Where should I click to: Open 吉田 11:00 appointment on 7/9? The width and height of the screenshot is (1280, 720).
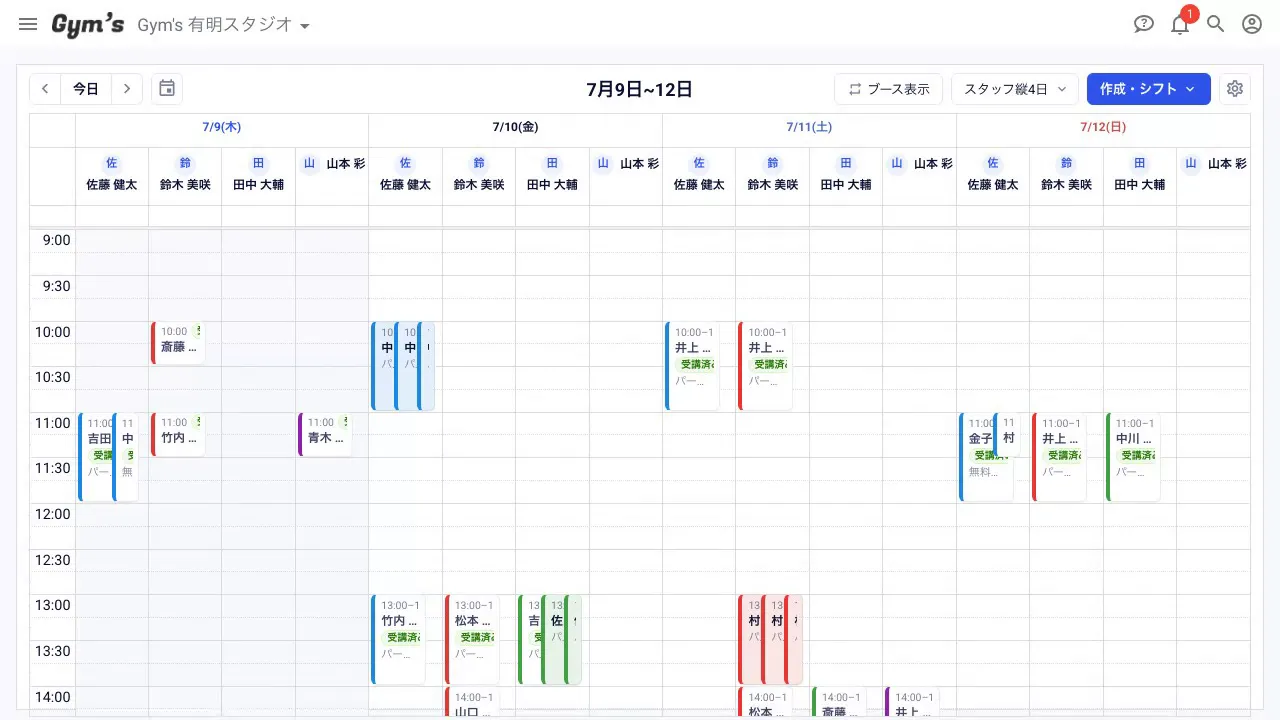tap(96, 456)
